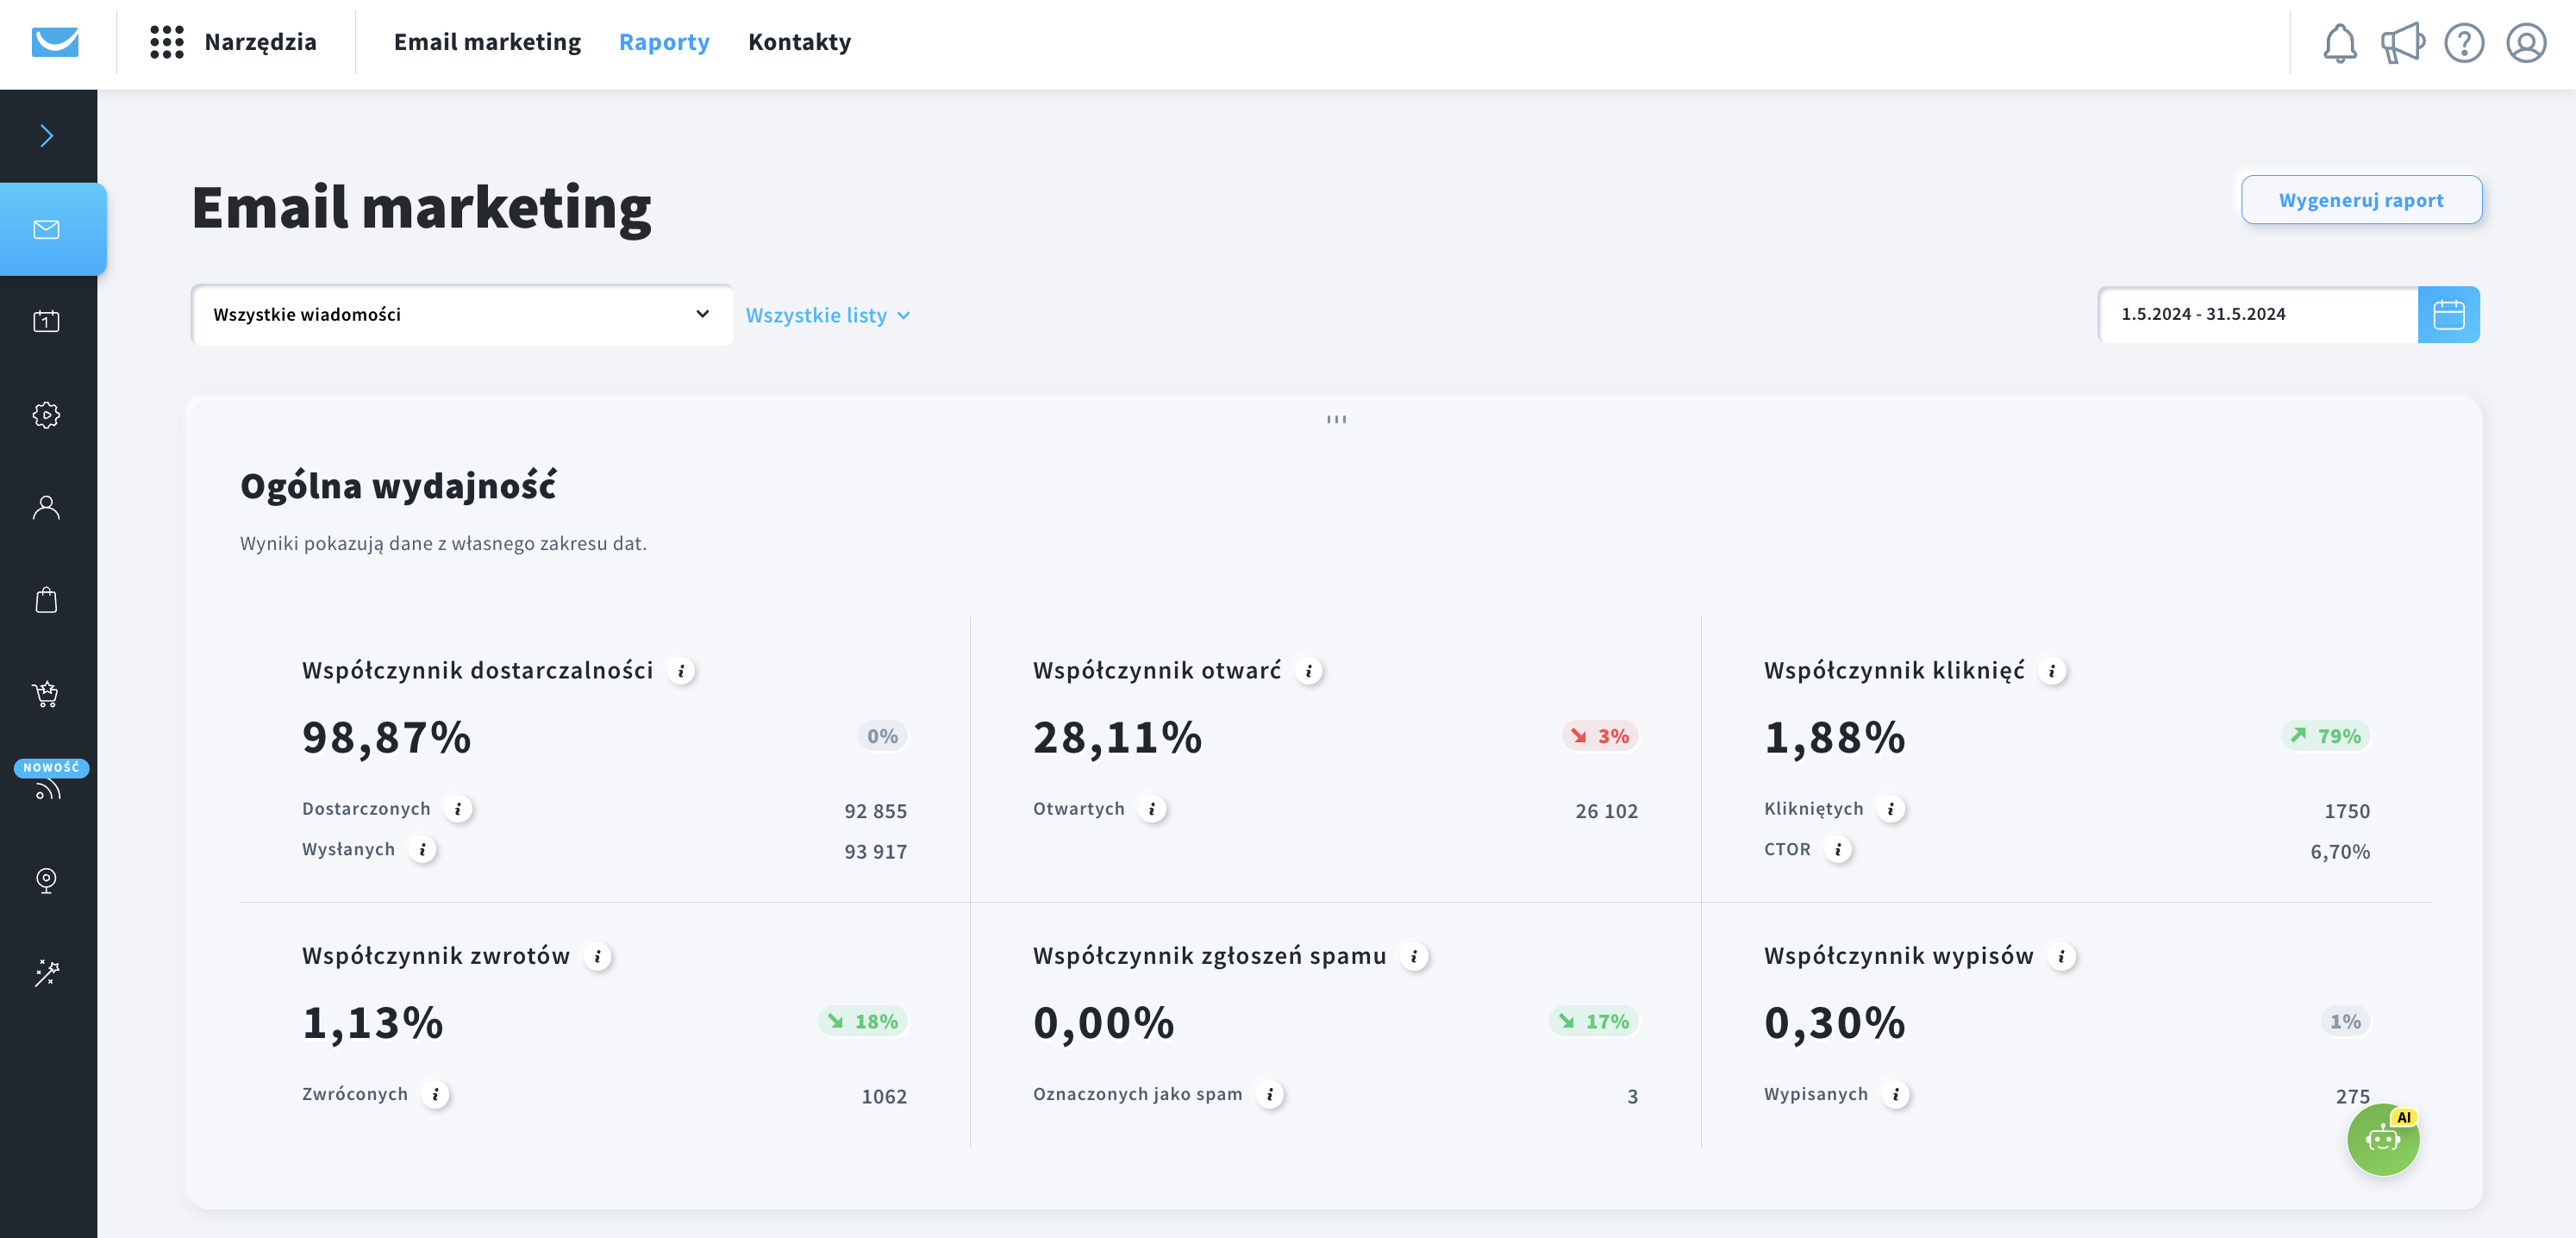Image resolution: width=2576 pixels, height=1238 pixels.
Task: Click the Wygeneruj raport button
Action: pyautogui.click(x=2361, y=200)
